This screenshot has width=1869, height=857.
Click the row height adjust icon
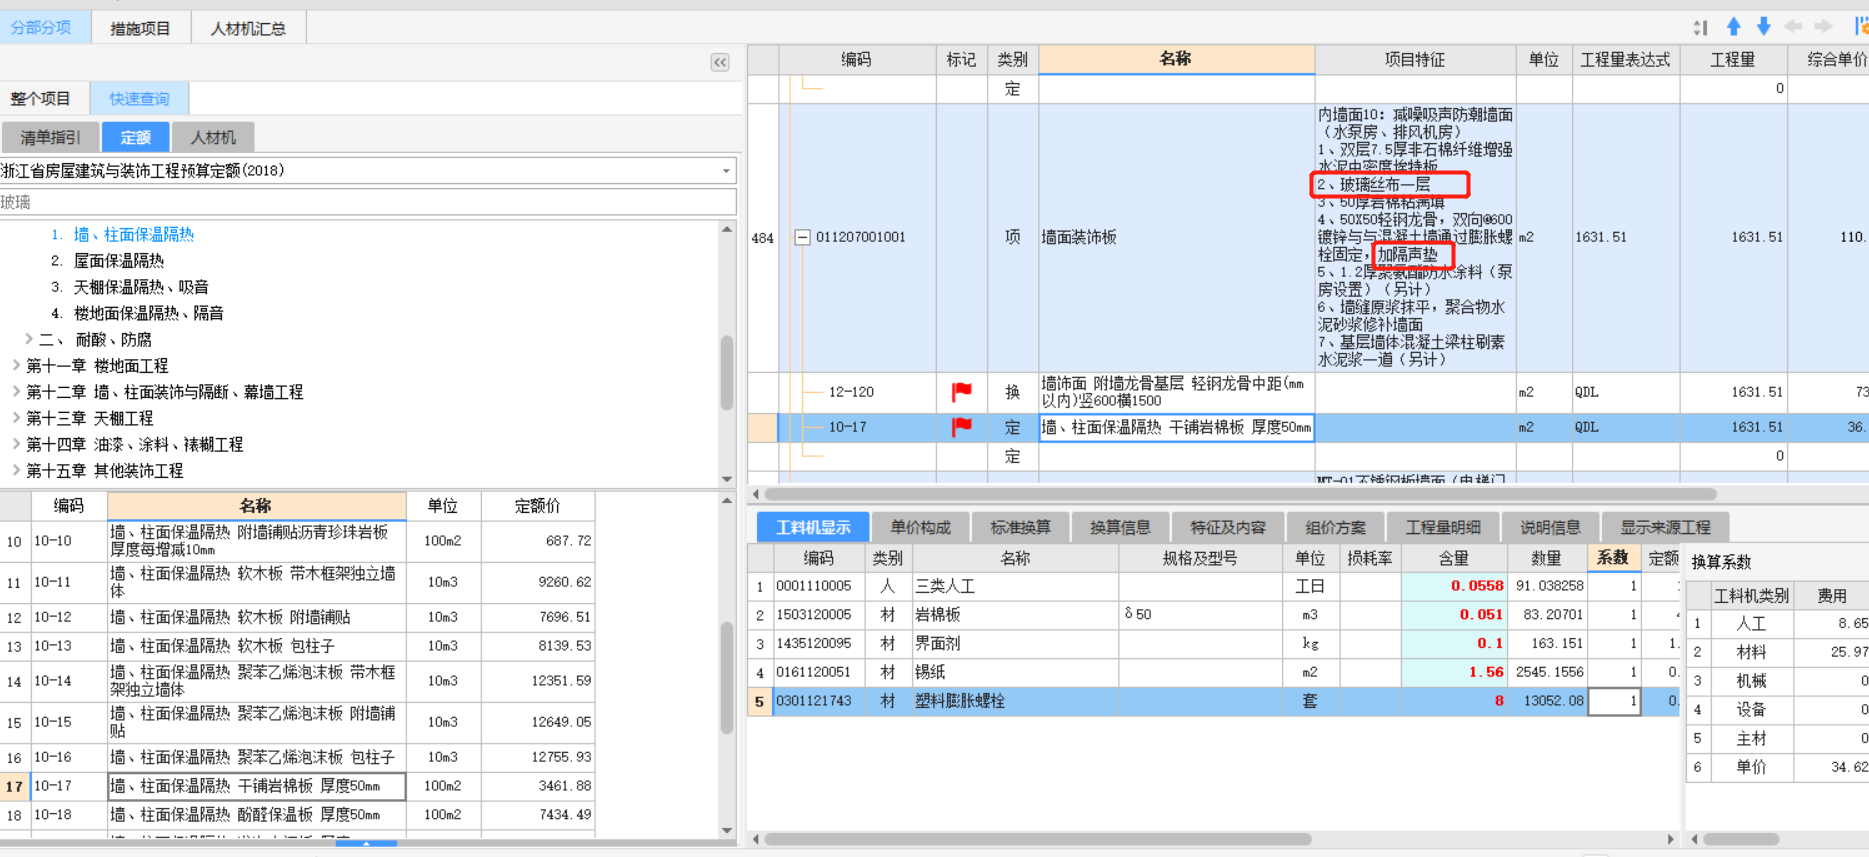[1701, 28]
